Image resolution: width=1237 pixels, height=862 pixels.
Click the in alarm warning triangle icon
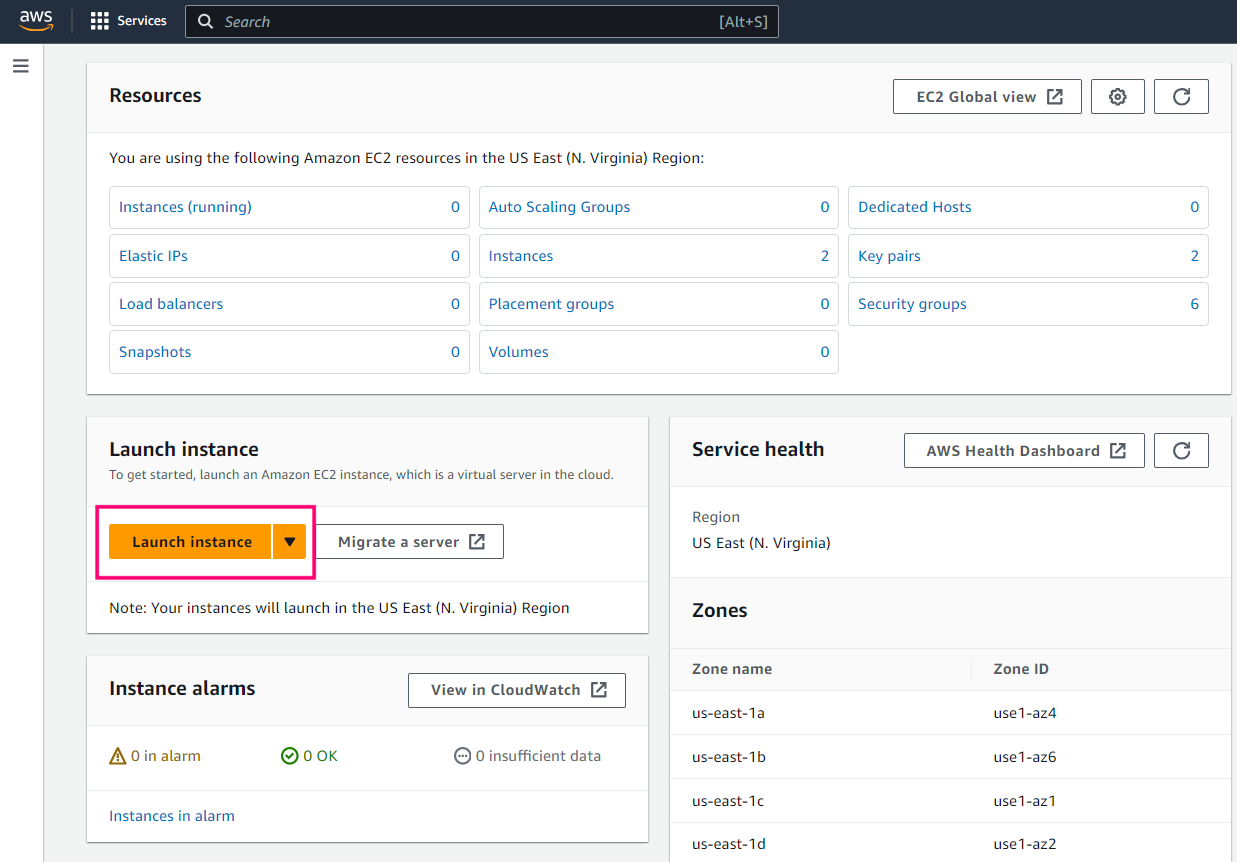[118, 756]
